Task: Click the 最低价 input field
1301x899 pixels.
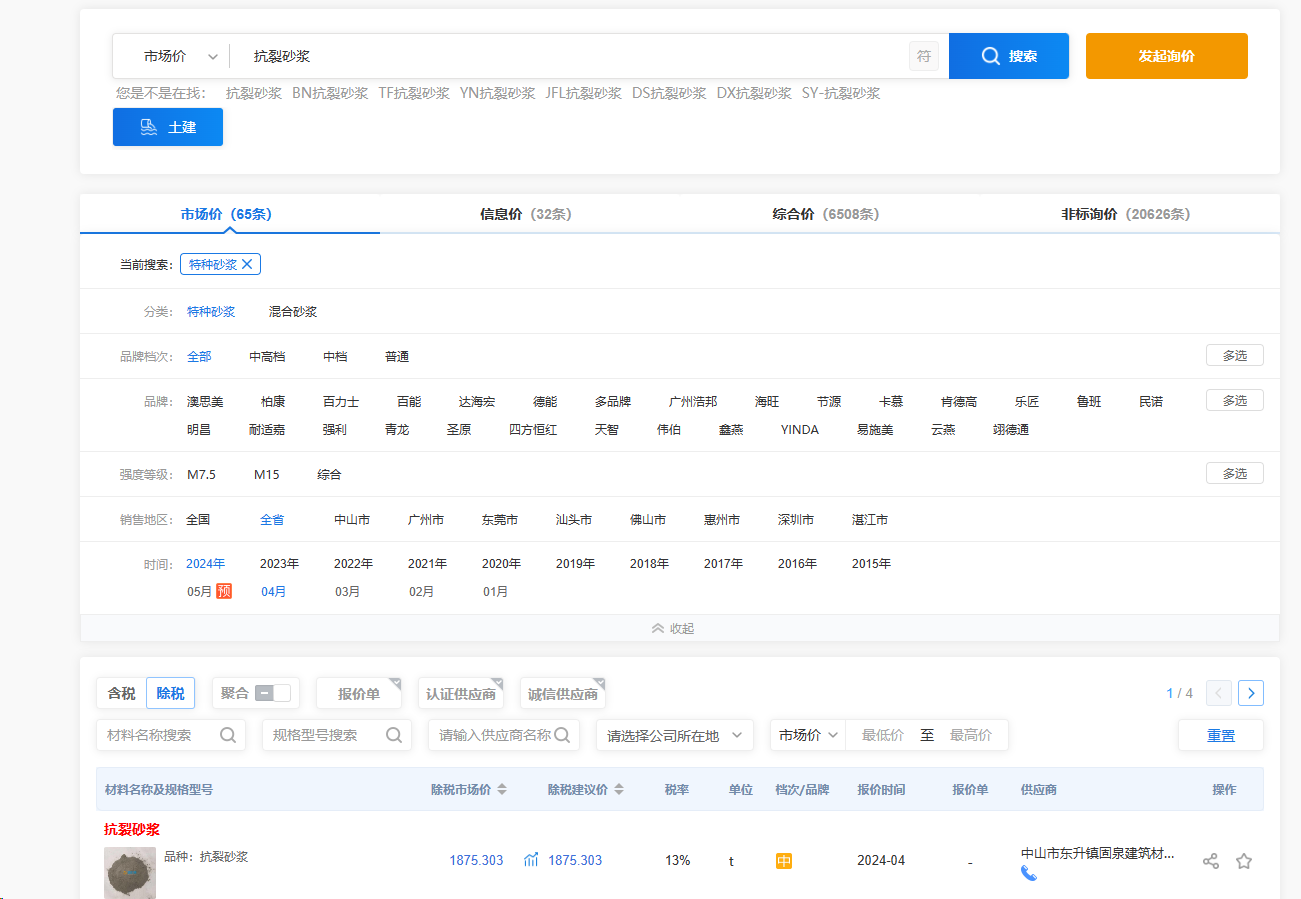Action: click(x=883, y=735)
